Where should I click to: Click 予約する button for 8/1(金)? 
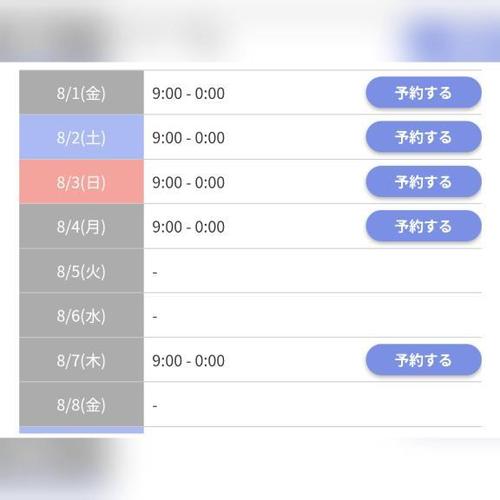pyautogui.click(x=423, y=92)
